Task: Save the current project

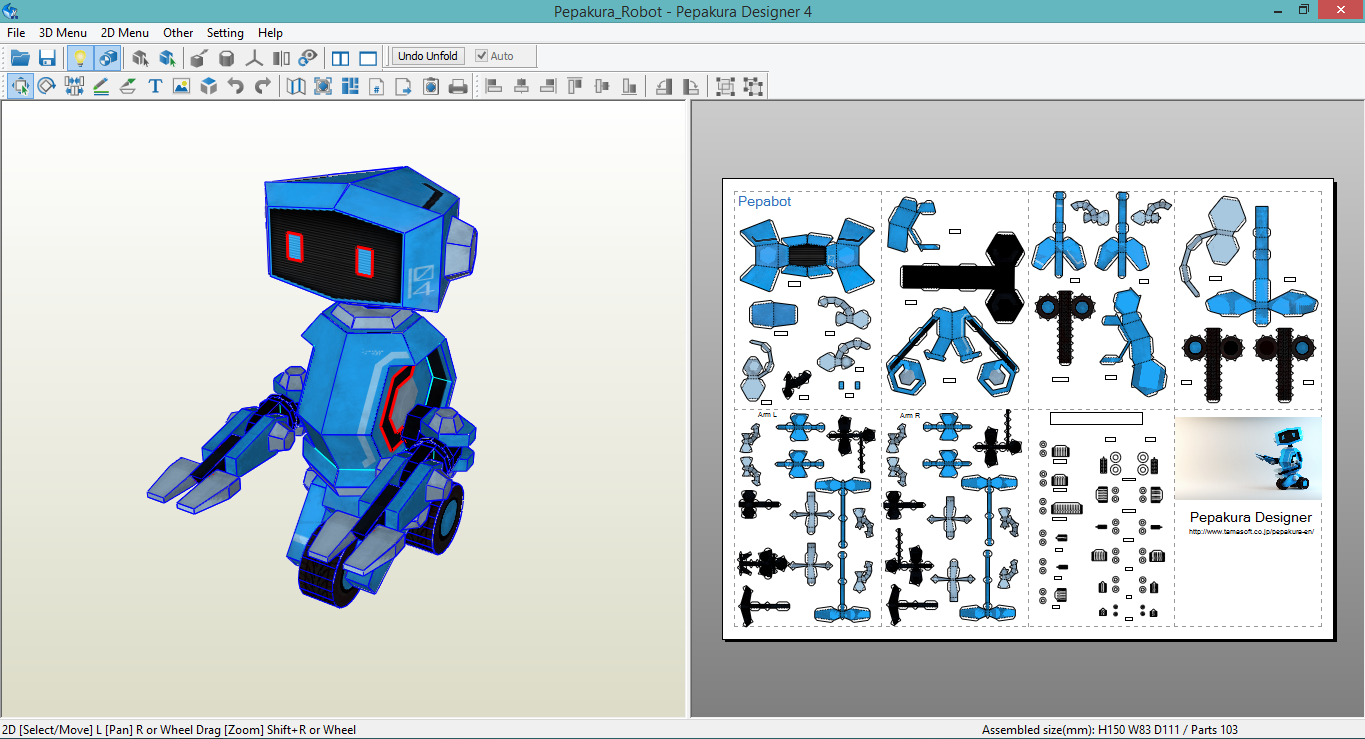Action: (x=47, y=57)
